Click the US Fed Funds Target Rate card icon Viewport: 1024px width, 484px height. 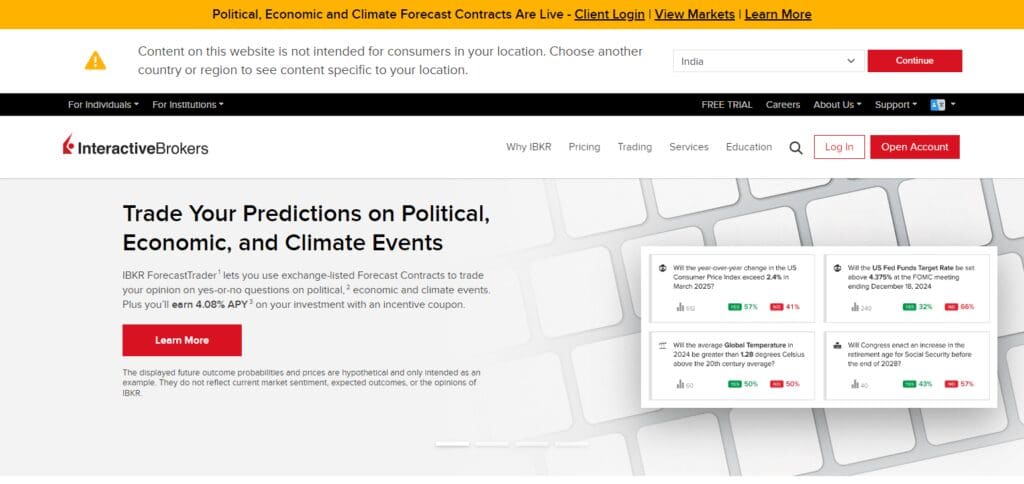click(837, 268)
